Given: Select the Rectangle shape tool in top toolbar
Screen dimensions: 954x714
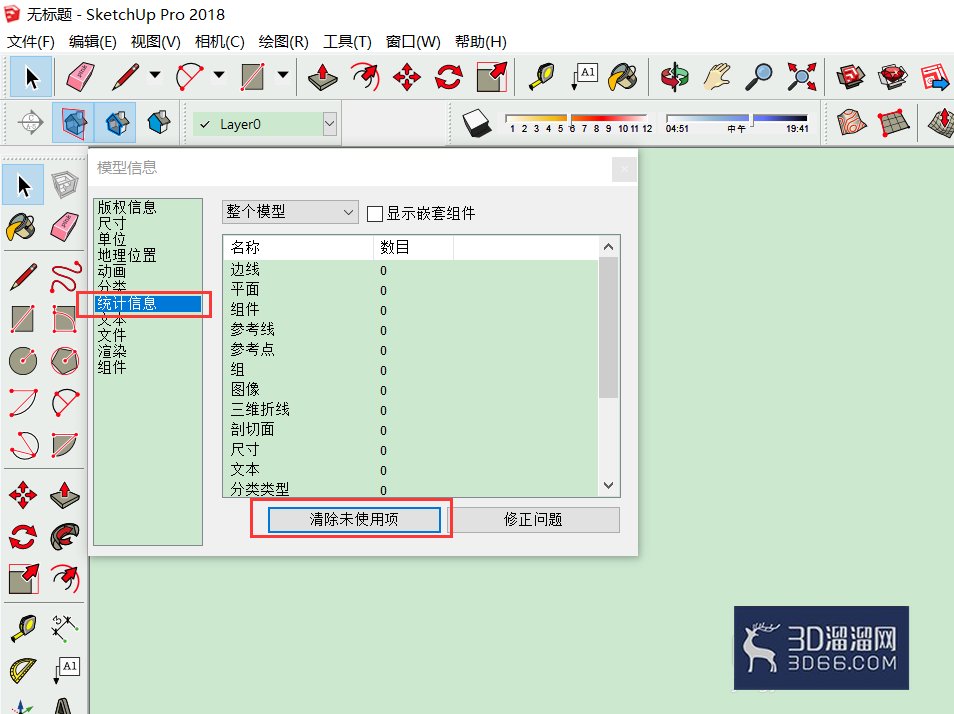Looking at the screenshot, I should coord(252,77).
